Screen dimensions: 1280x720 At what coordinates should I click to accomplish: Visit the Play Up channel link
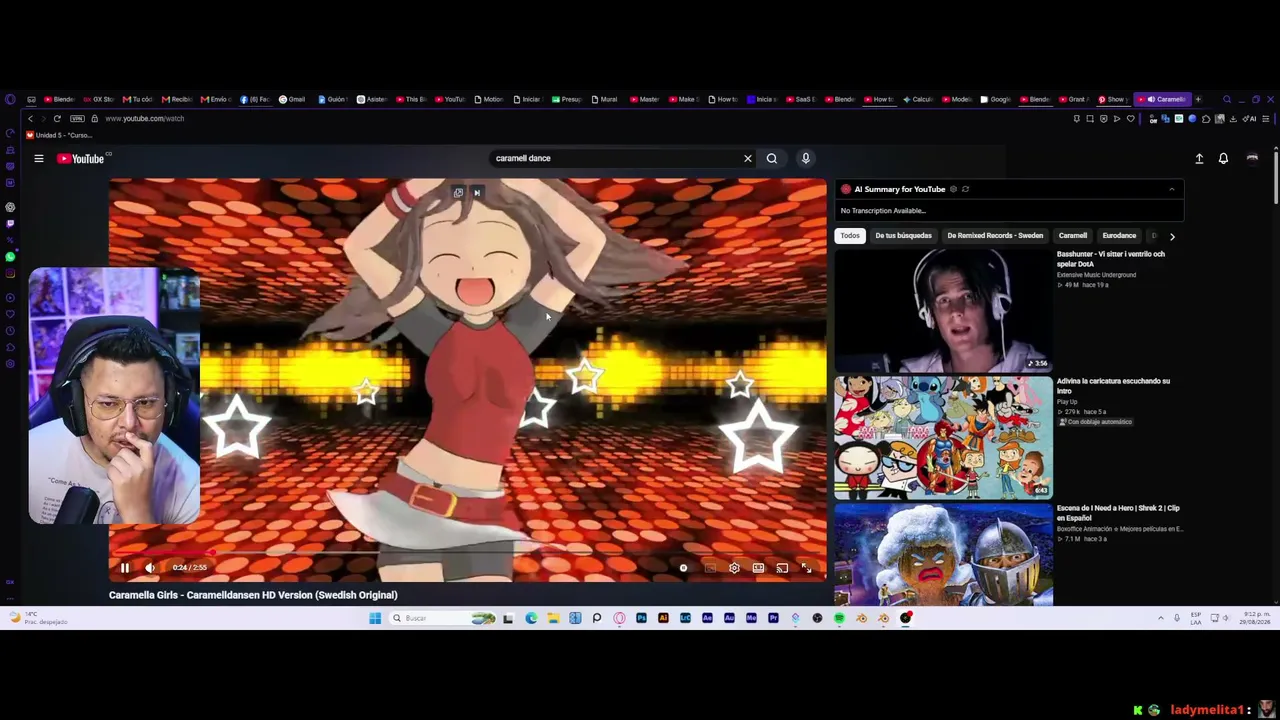(1066, 402)
